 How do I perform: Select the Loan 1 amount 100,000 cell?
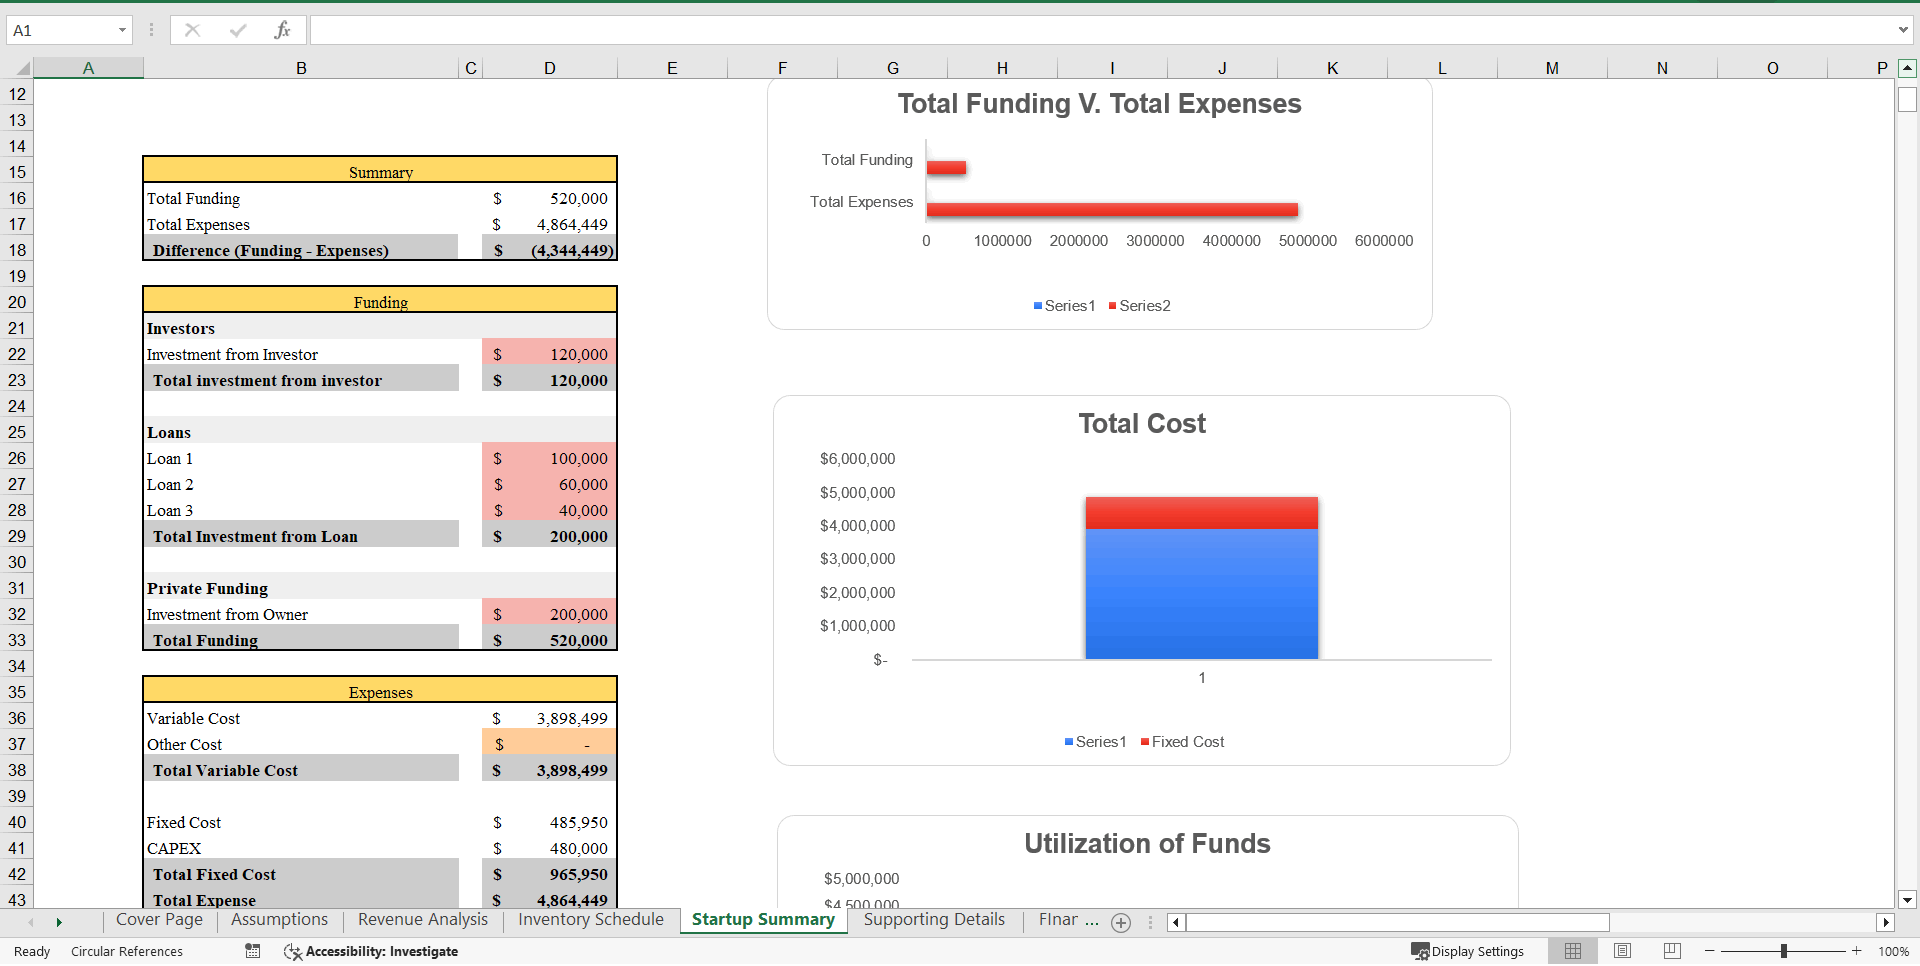tap(549, 458)
